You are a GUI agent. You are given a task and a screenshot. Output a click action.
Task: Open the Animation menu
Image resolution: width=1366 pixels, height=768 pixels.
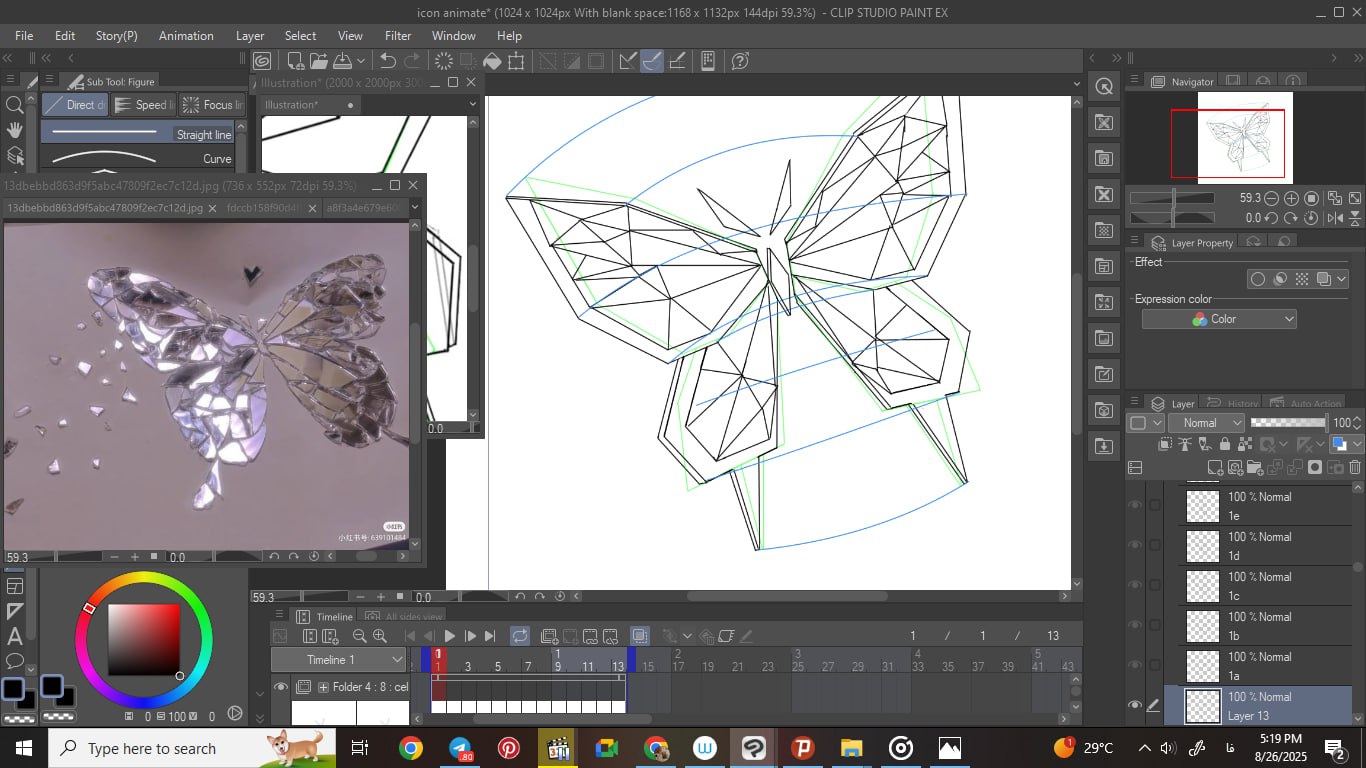pyautogui.click(x=186, y=36)
